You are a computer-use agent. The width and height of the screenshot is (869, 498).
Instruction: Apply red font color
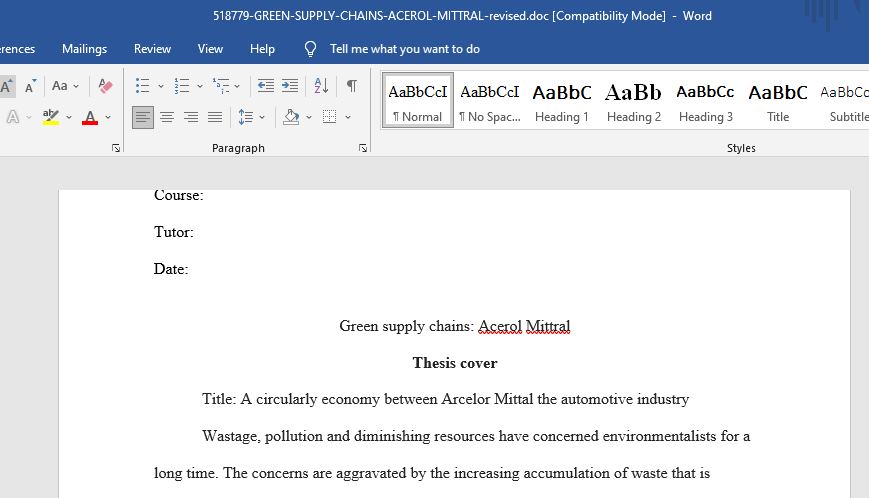pyautogui.click(x=90, y=117)
